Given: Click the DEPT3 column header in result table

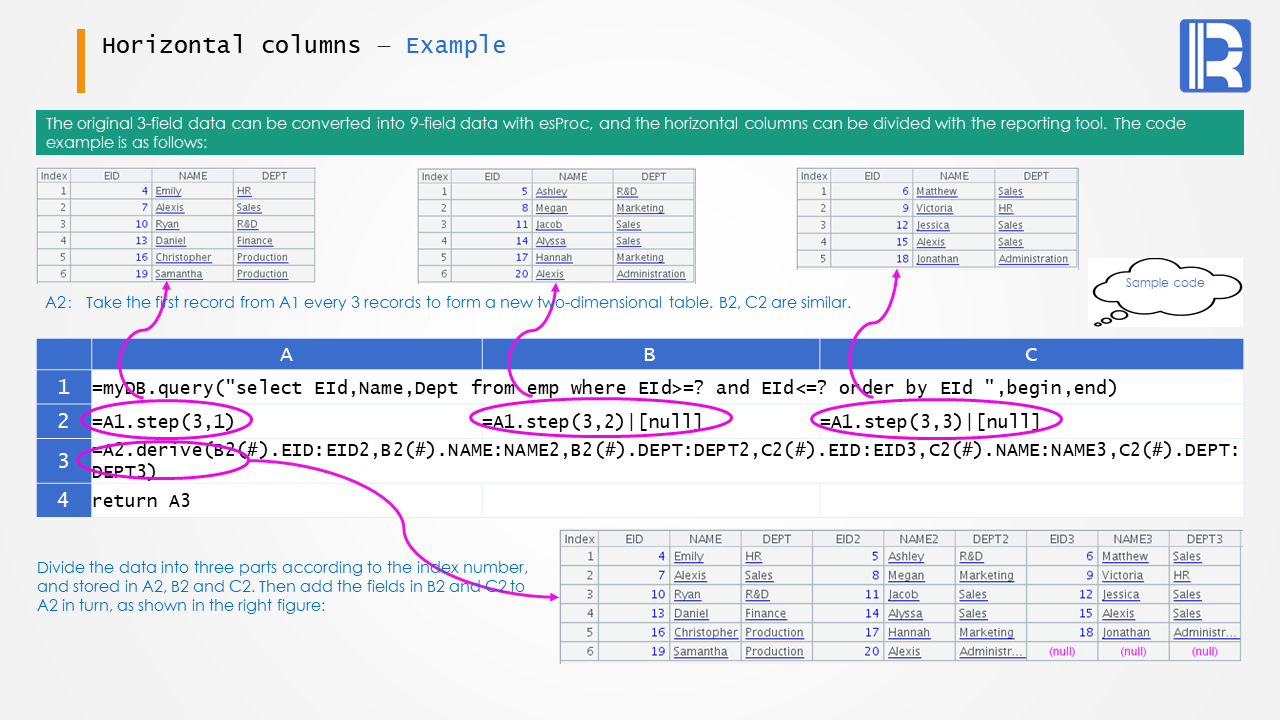Looking at the screenshot, I should pos(1205,539).
